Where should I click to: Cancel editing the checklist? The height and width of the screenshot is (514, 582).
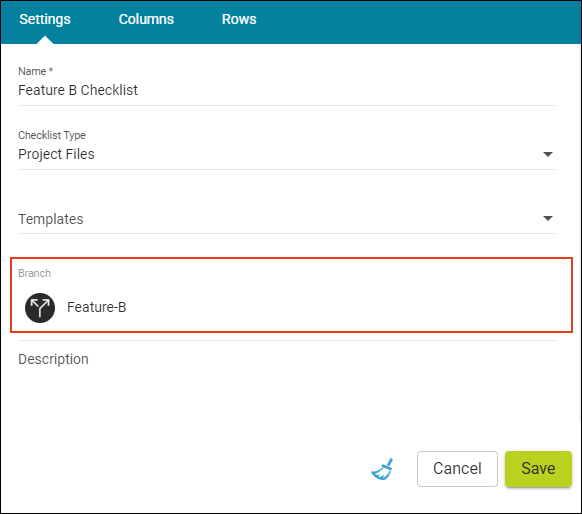457,469
